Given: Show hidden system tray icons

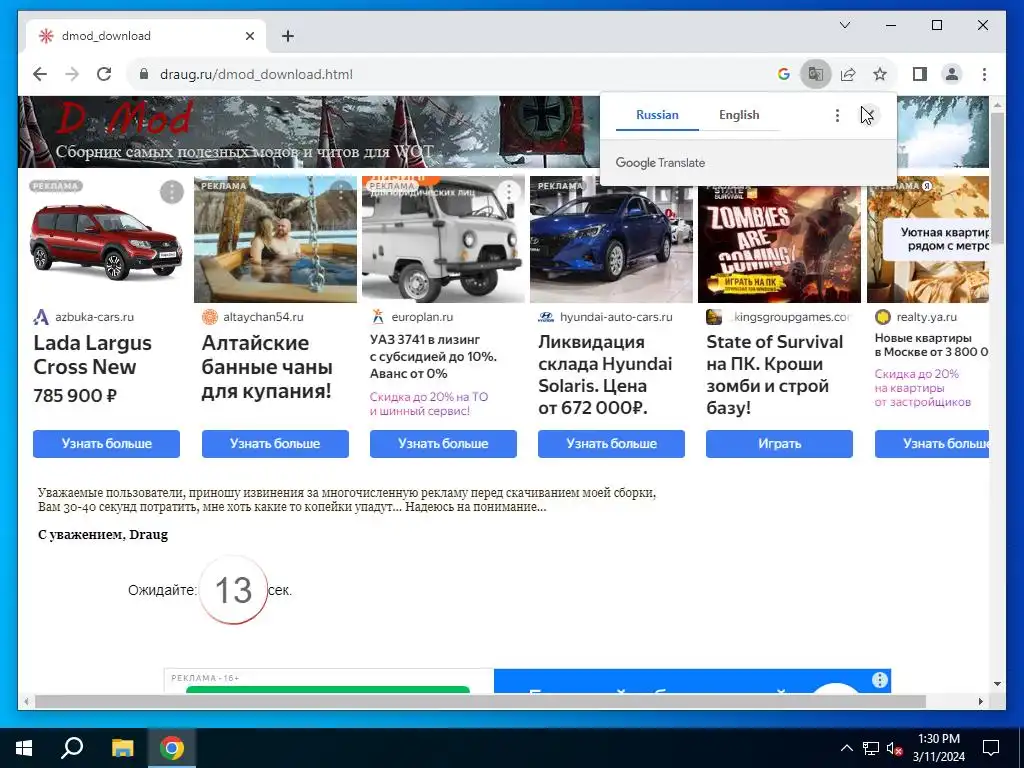Looking at the screenshot, I should point(846,748).
